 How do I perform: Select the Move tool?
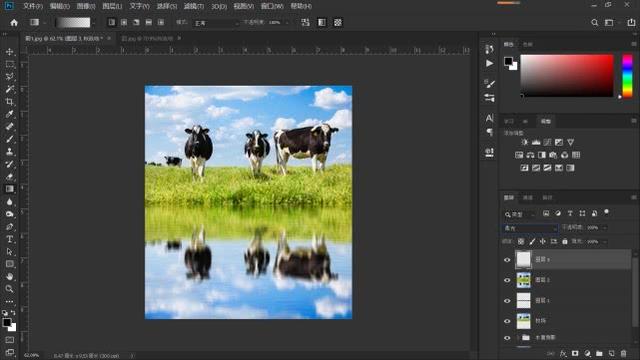point(9,52)
